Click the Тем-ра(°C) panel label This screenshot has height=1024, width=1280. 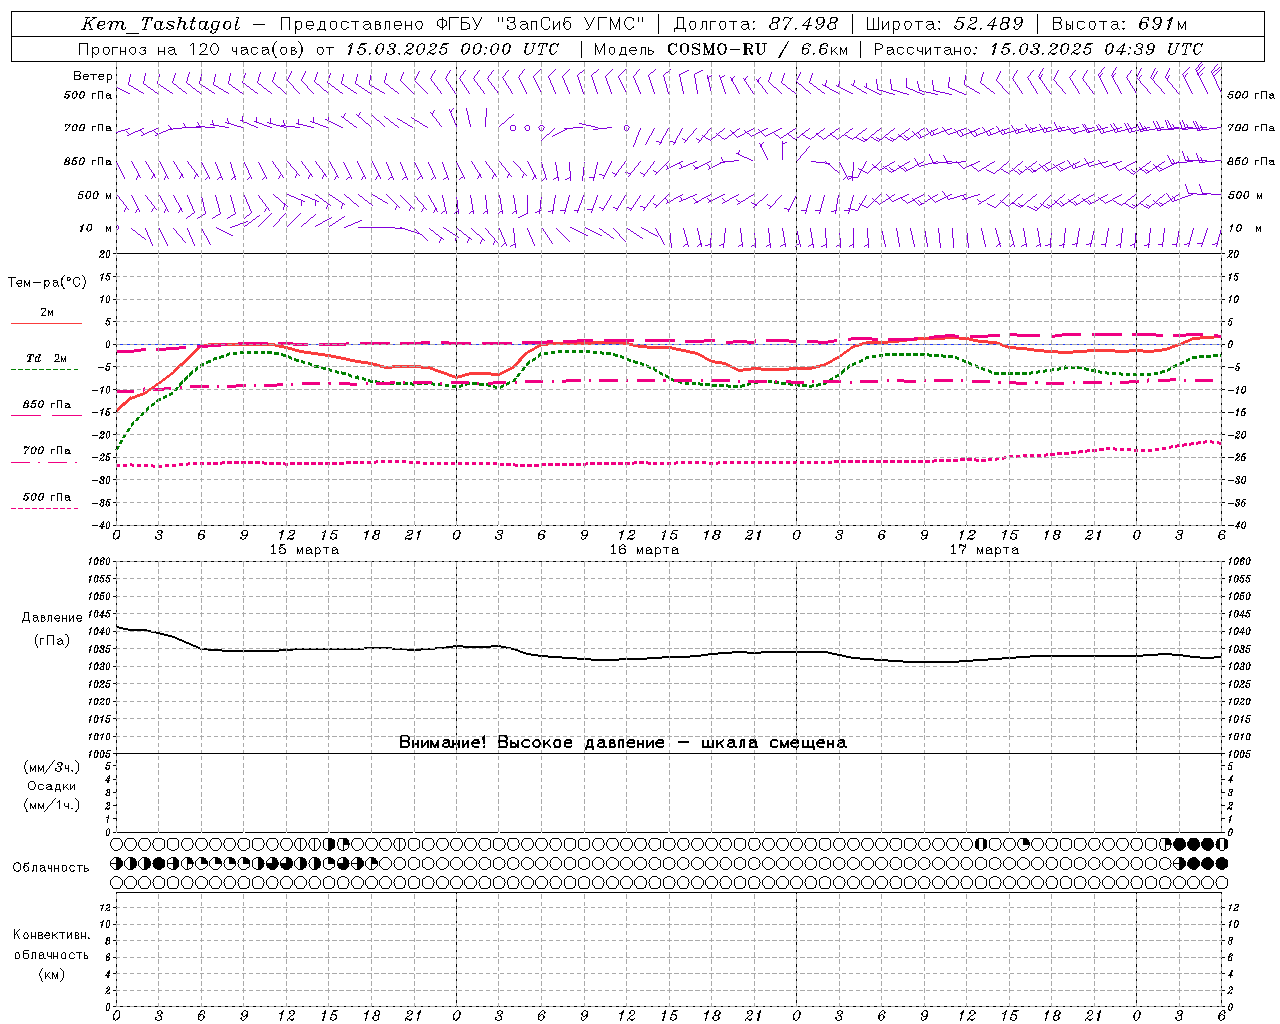[x=47, y=283]
